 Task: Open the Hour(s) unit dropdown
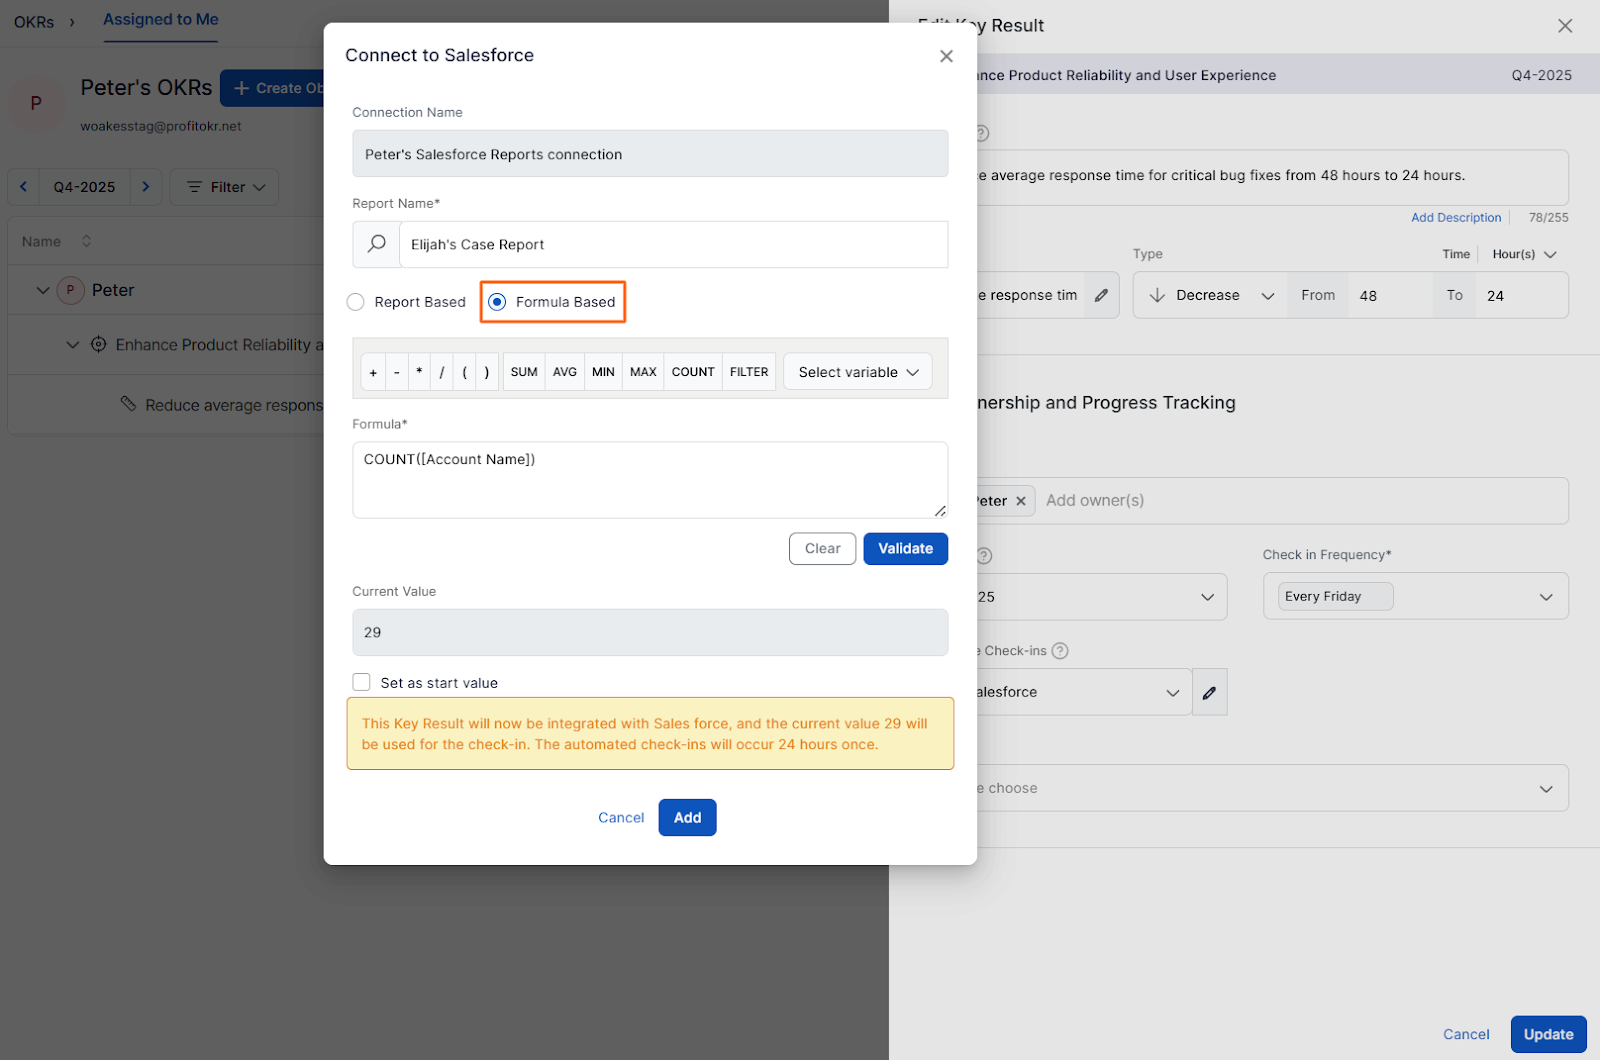pyautogui.click(x=1524, y=254)
